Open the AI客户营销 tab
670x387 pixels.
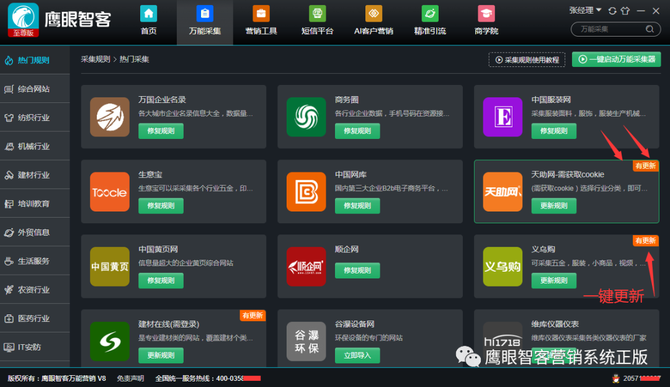(373, 21)
